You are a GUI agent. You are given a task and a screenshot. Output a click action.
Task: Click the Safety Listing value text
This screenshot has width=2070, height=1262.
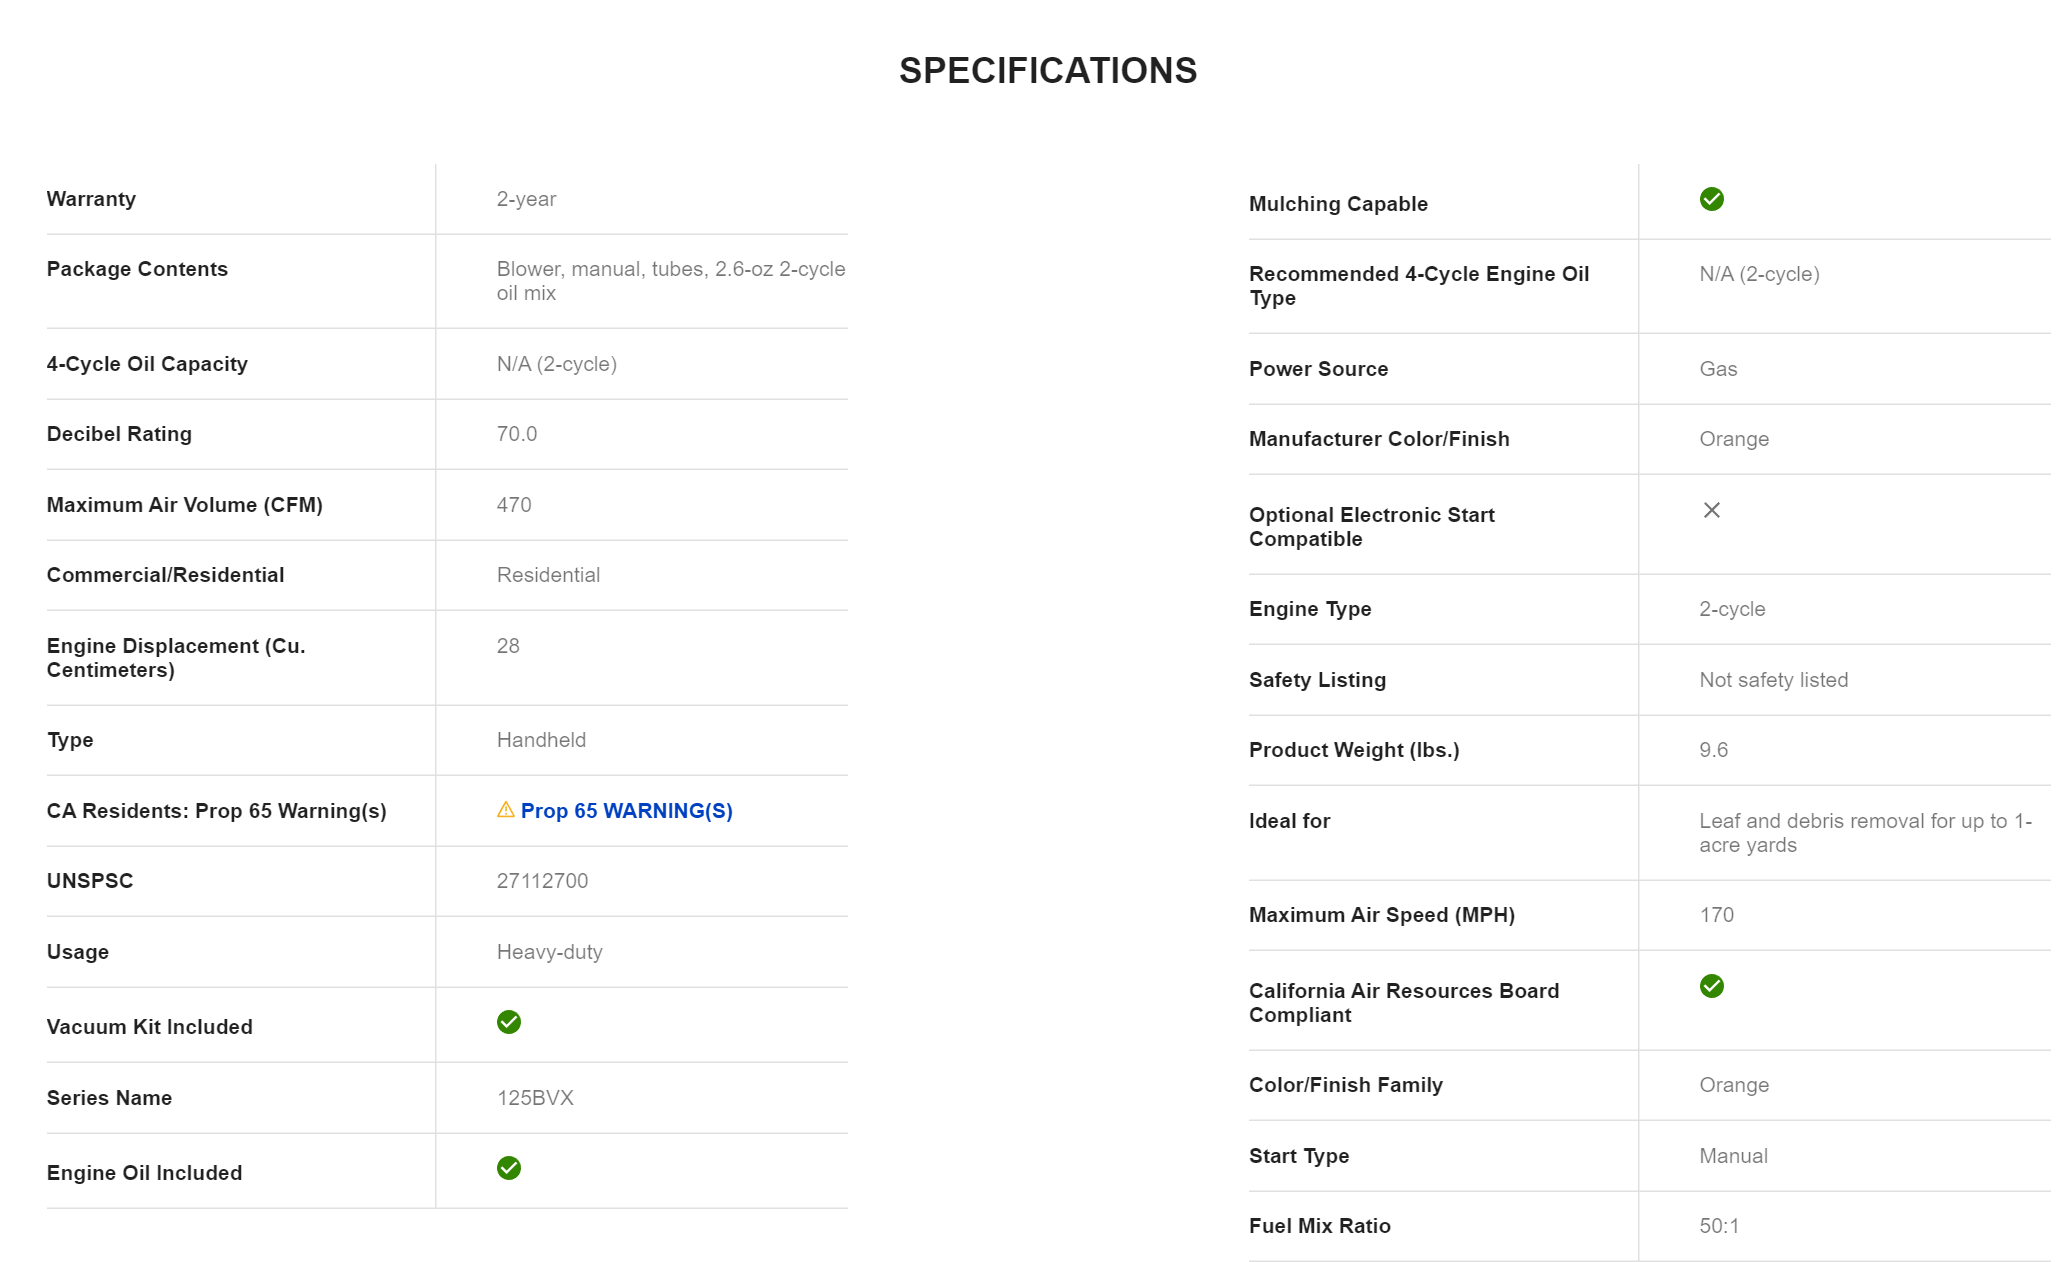click(1773, 680)
